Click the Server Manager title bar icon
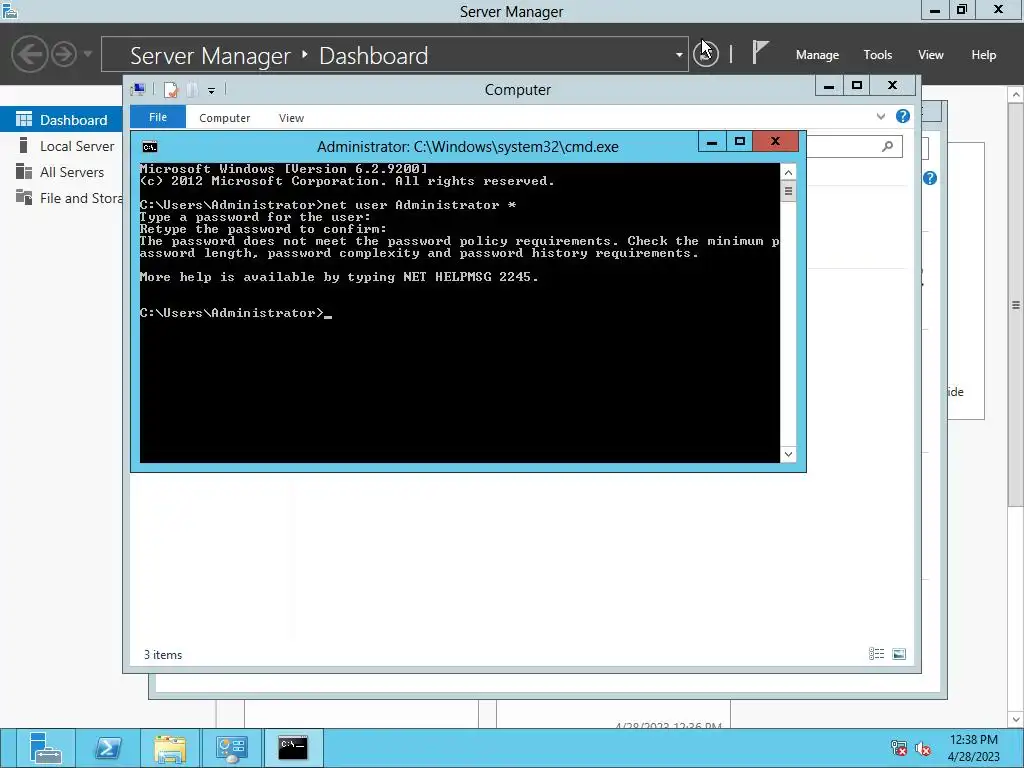The height and width of the screenshot is (768, 1024). tap(10, 11)
